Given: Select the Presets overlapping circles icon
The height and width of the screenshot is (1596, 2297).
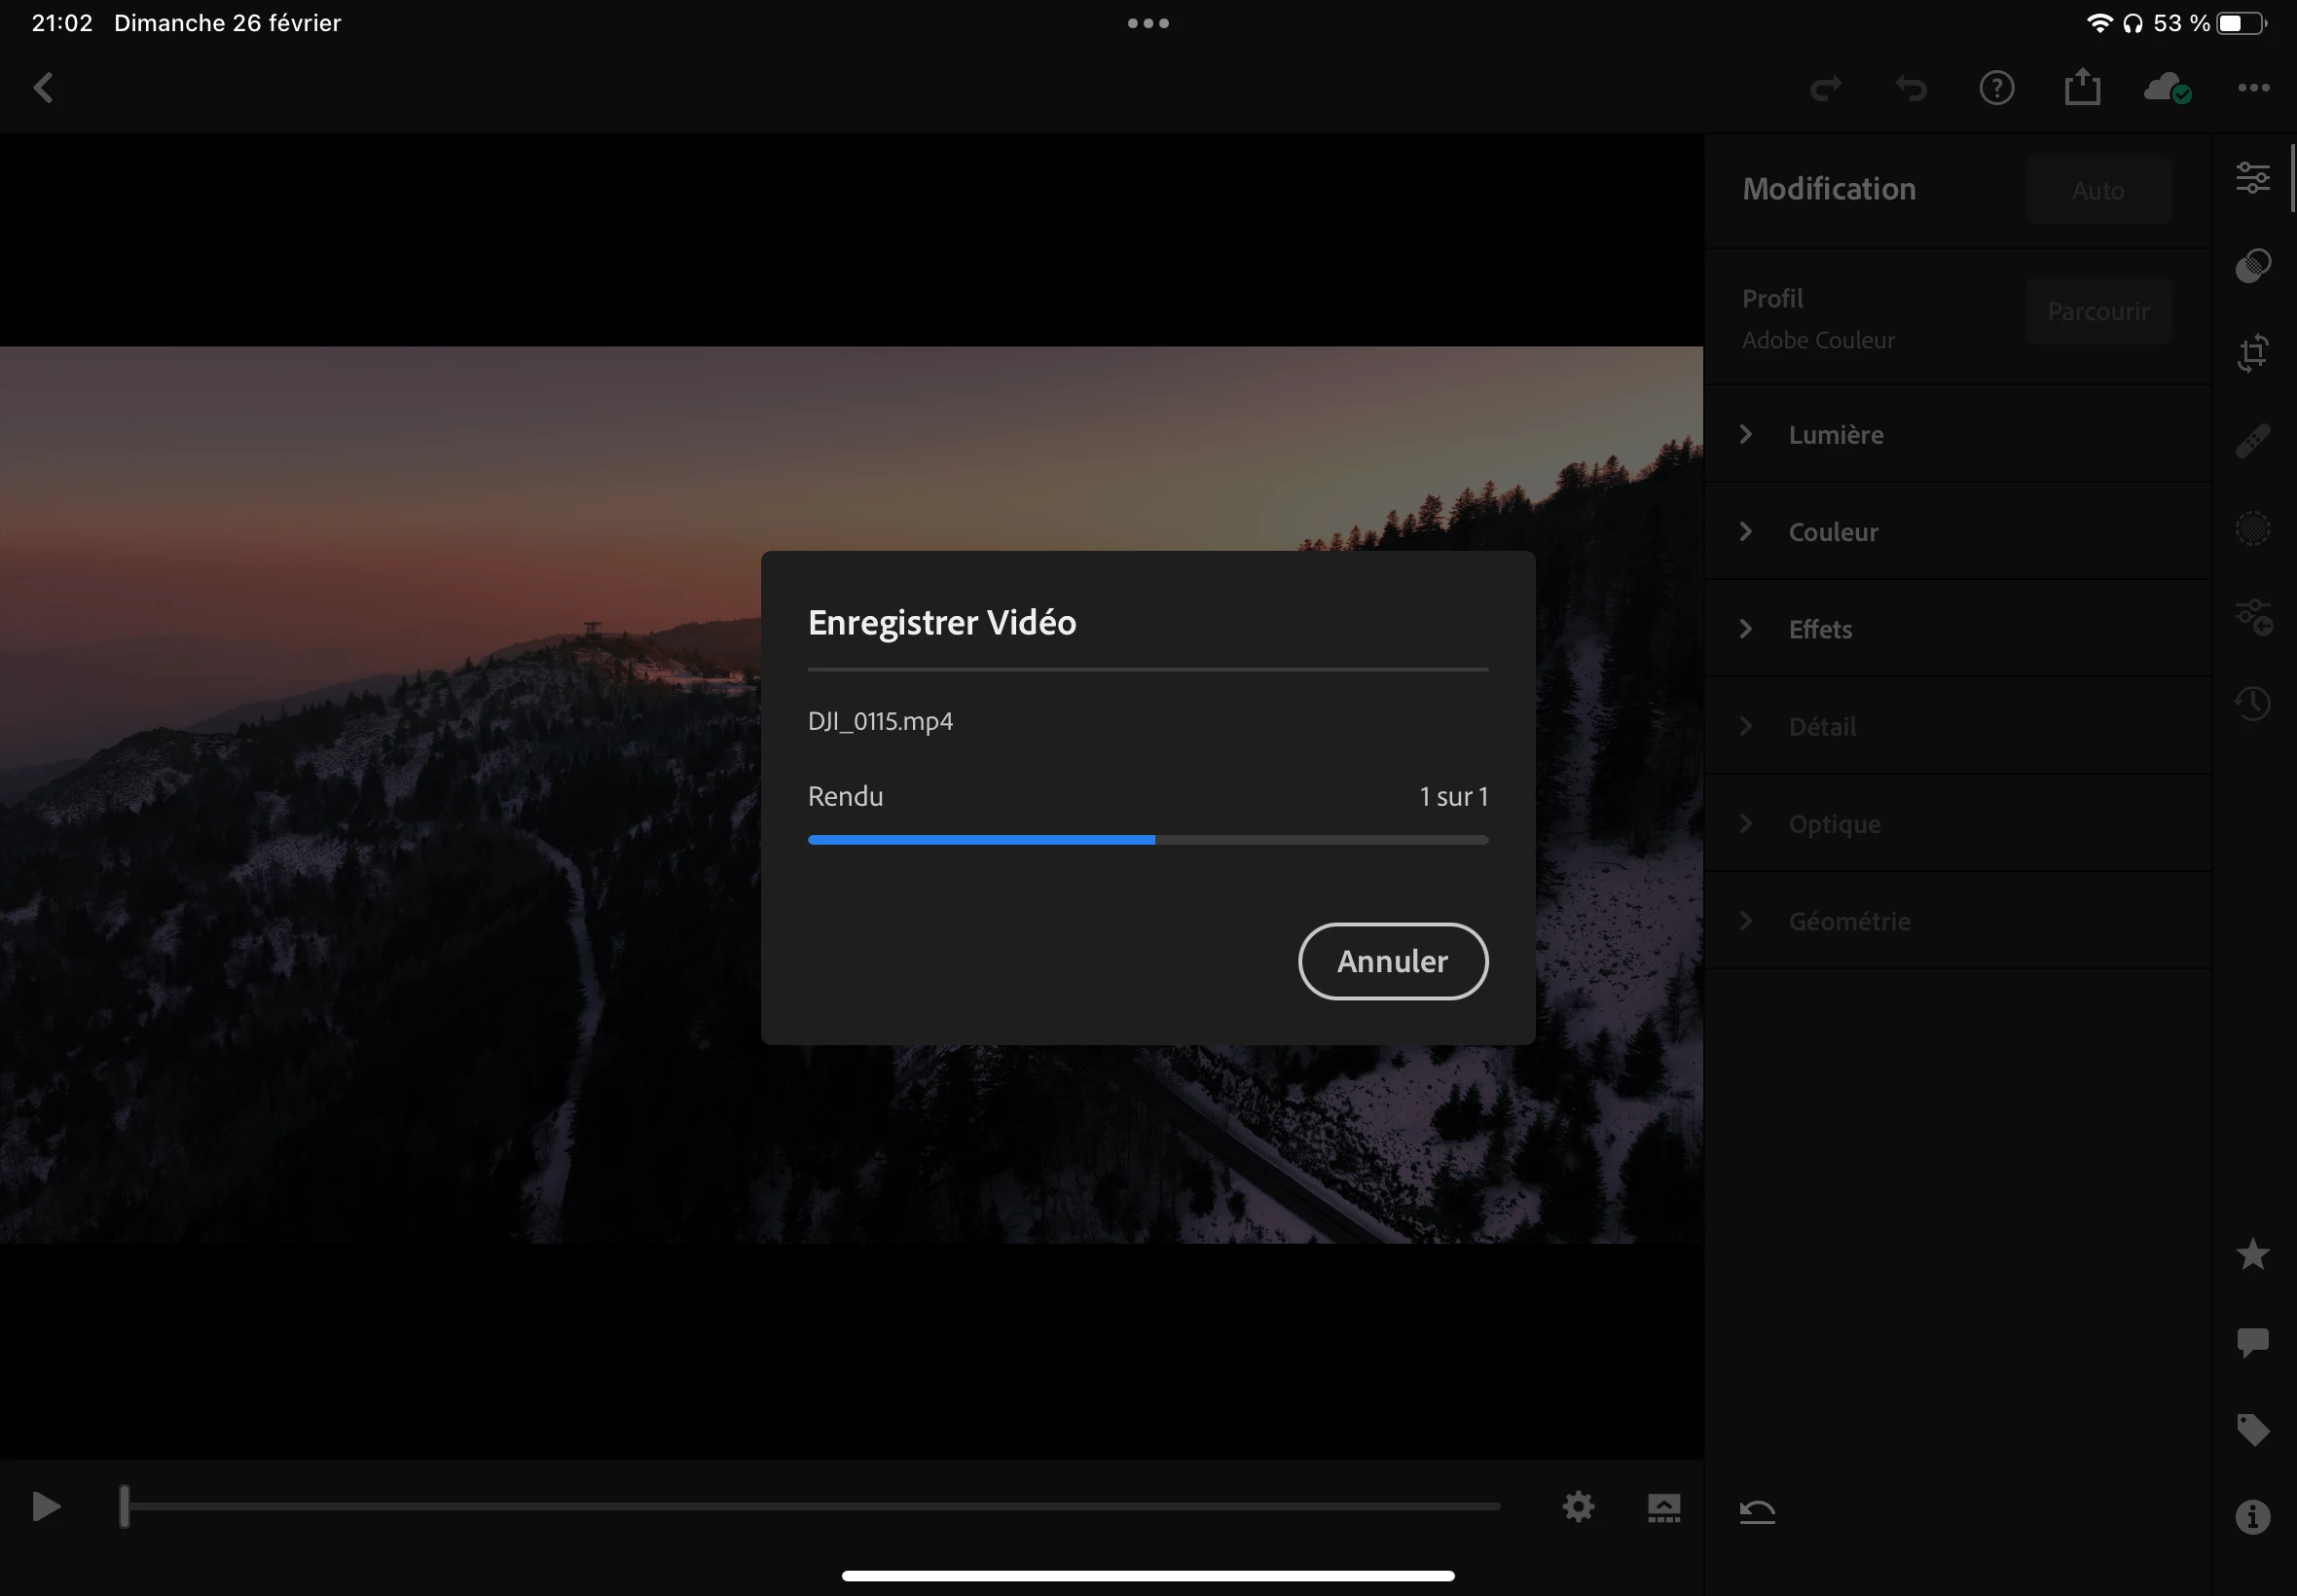Looking at the screenshot, I should (x=2252, y=266).
